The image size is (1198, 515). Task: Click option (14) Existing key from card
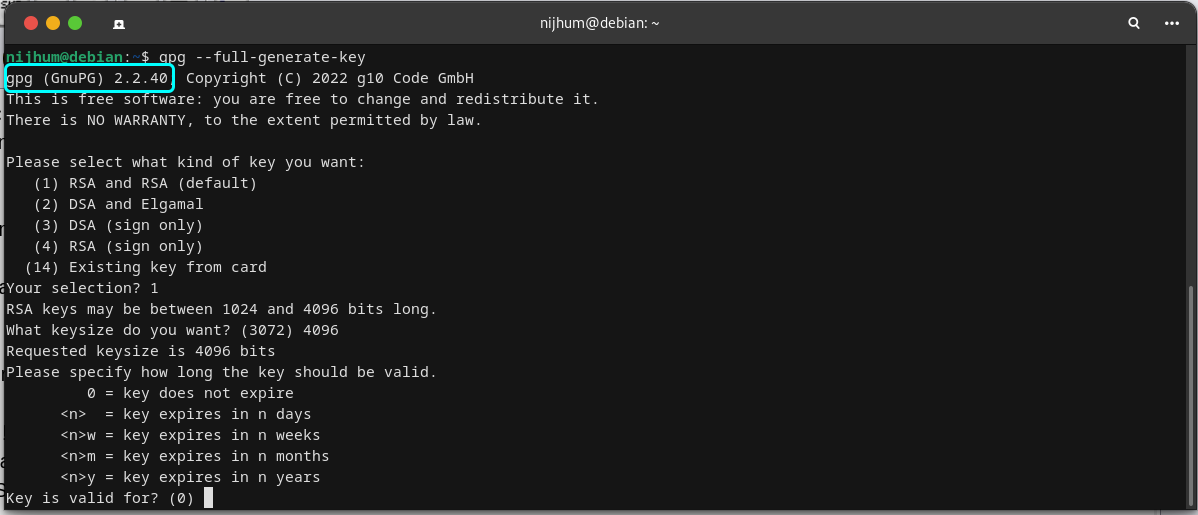pyautogui.click(x=146, y=267)
